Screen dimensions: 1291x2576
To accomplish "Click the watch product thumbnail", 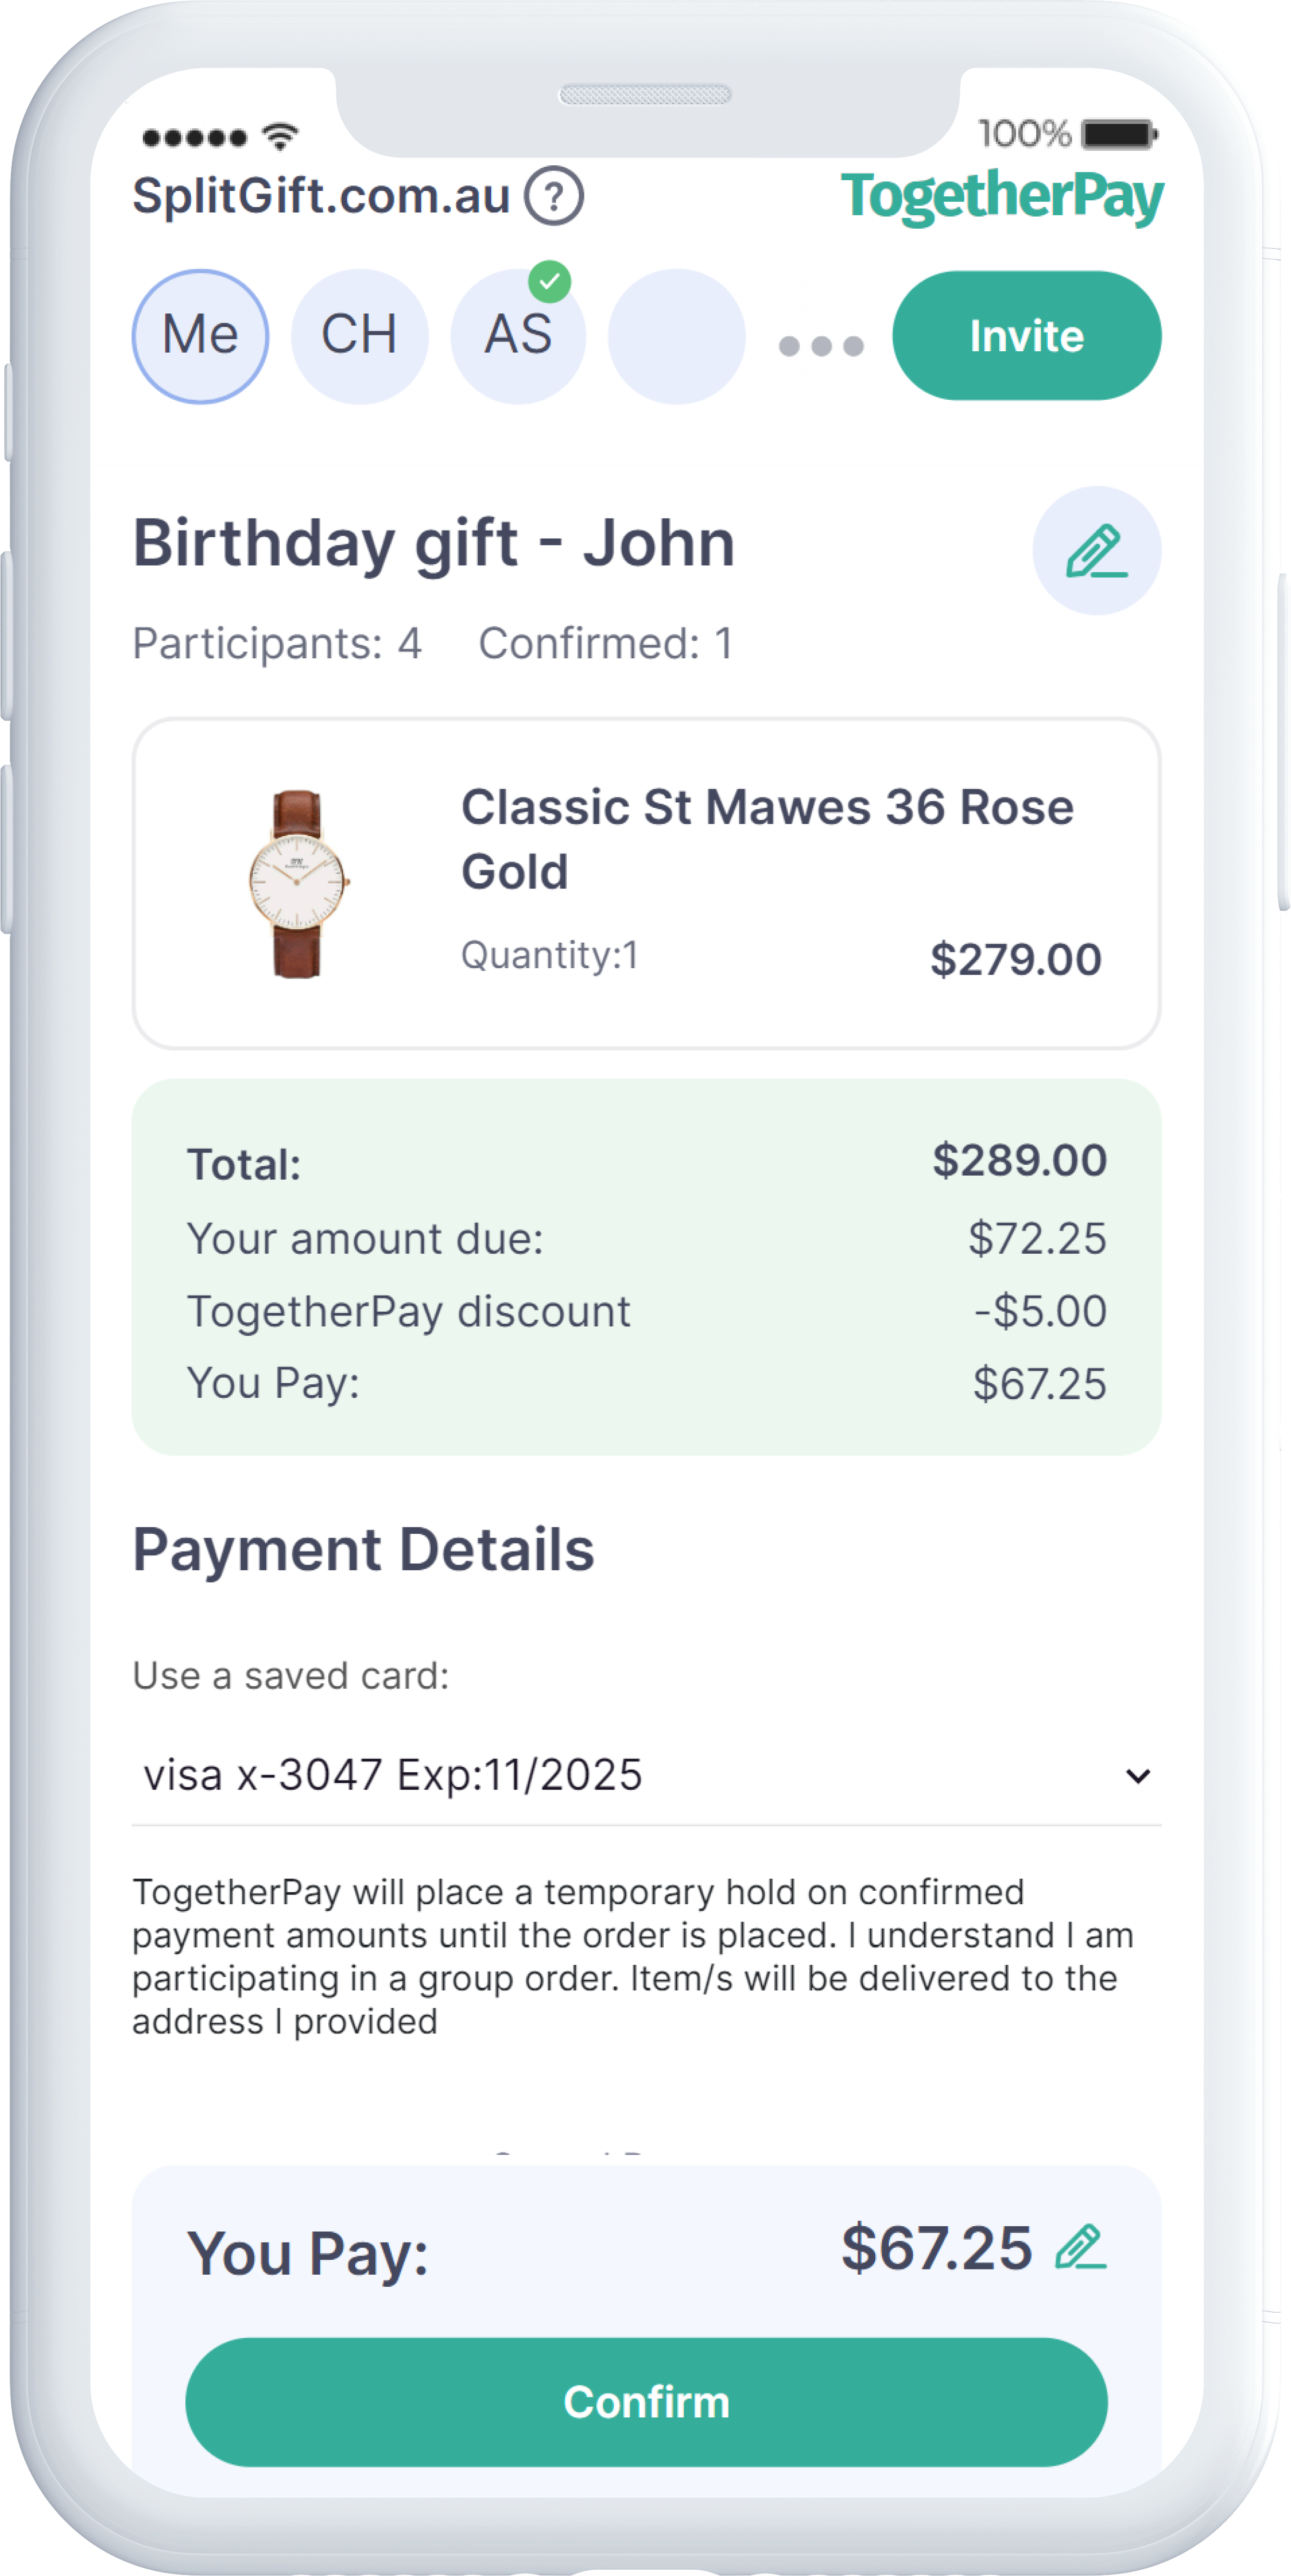I will tap(298, 884).
